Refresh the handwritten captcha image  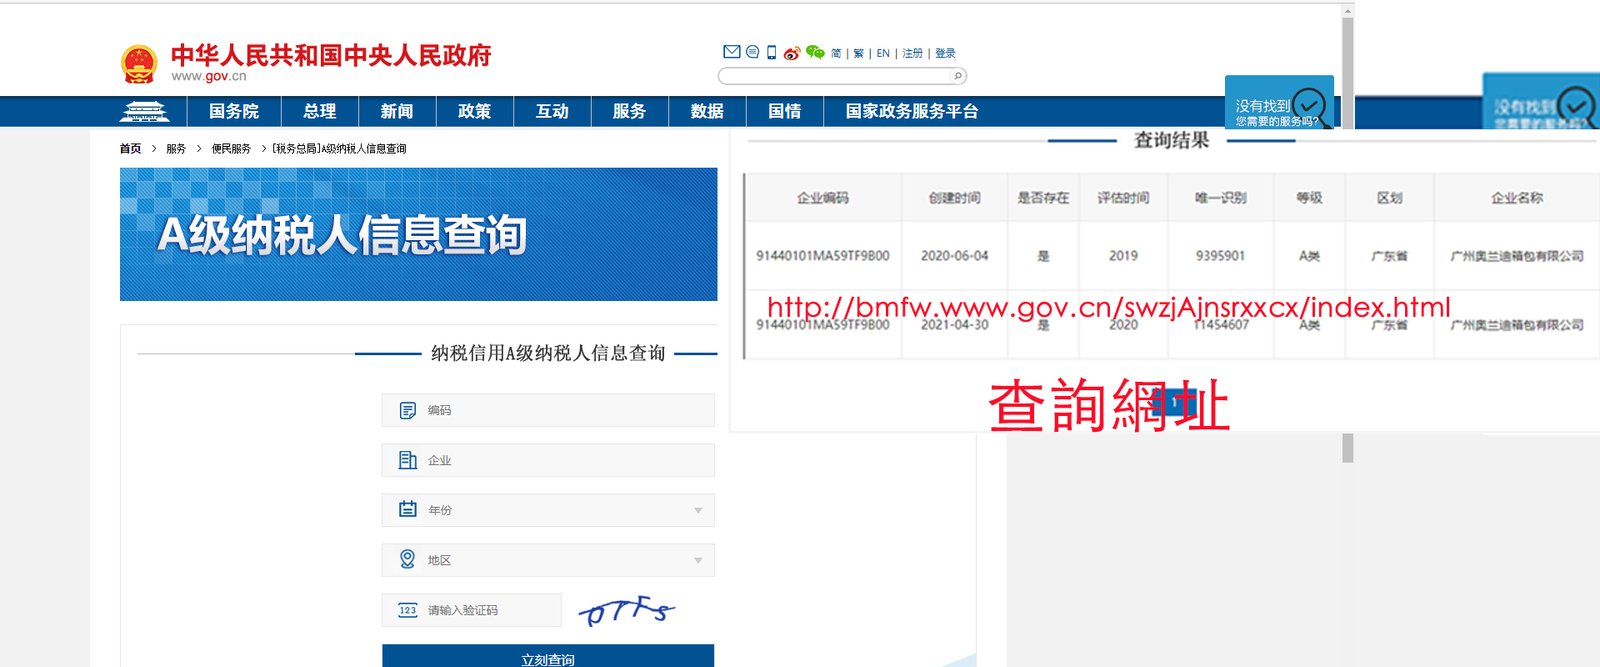point(627,610)
